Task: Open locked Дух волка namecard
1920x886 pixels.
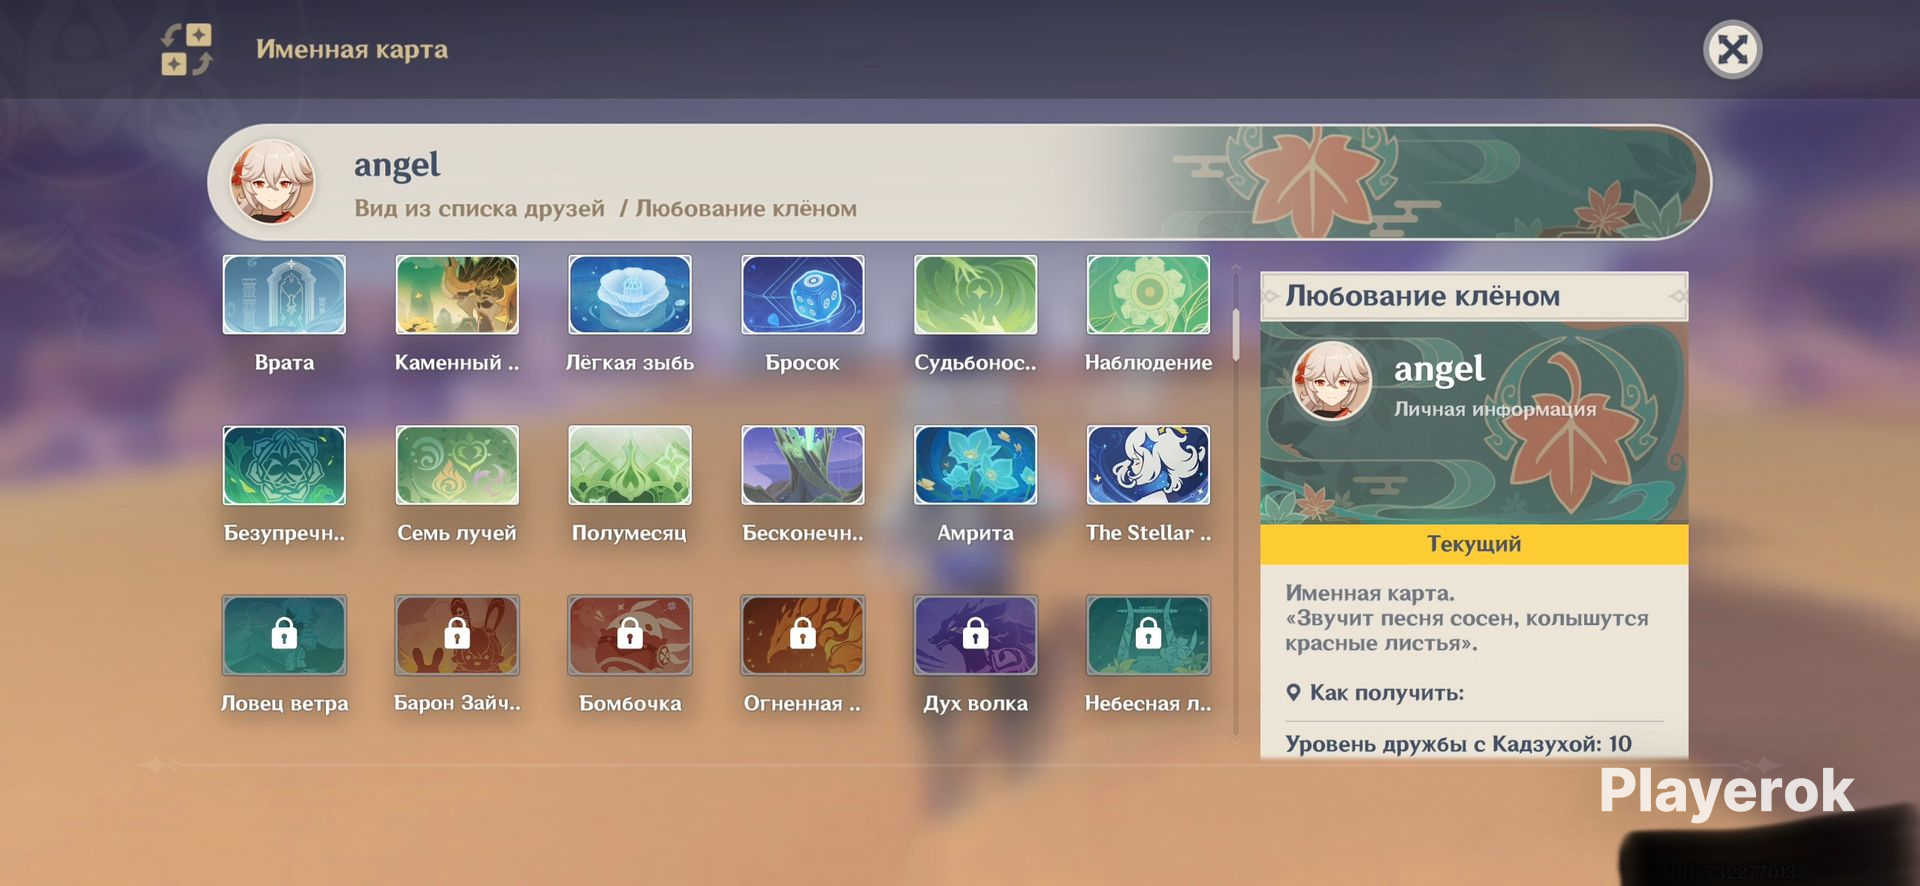Action: (976, 635)
